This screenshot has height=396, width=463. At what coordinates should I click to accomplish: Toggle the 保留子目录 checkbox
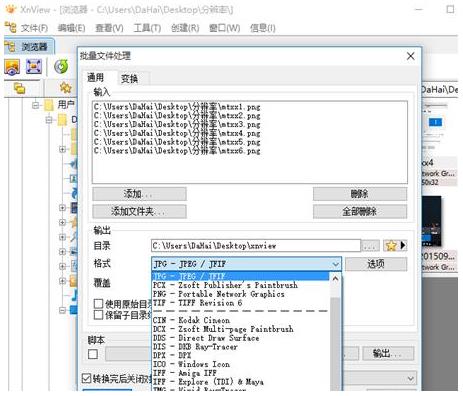98,315
